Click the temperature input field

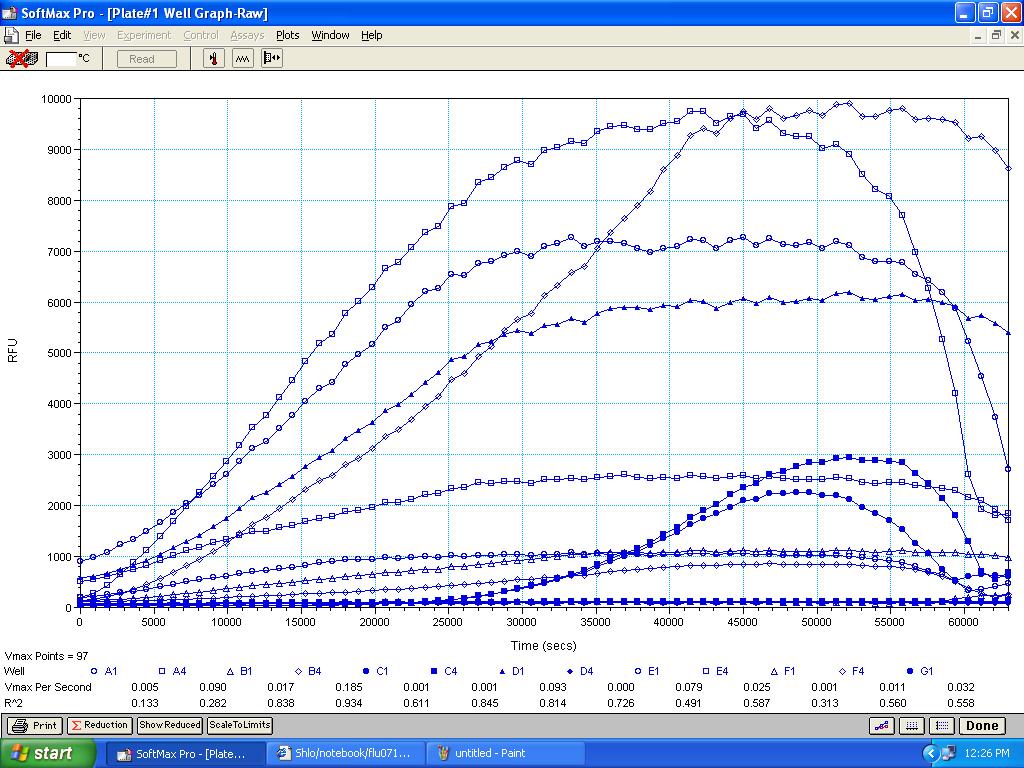pyautogui.click(x=61, y=59)
